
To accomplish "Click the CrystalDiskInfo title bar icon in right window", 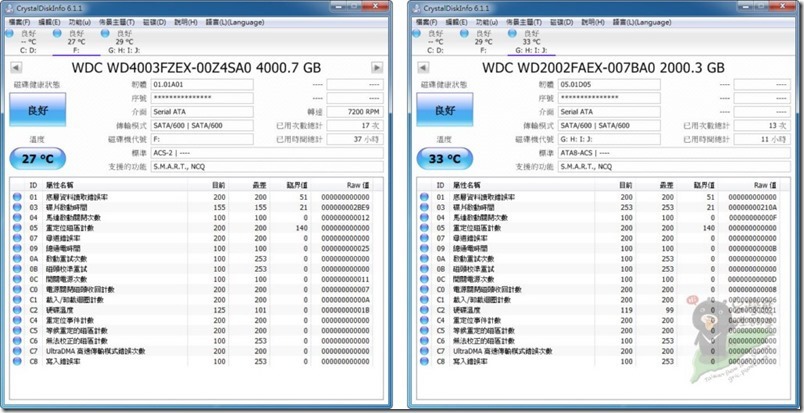I will tap(417, 8).
